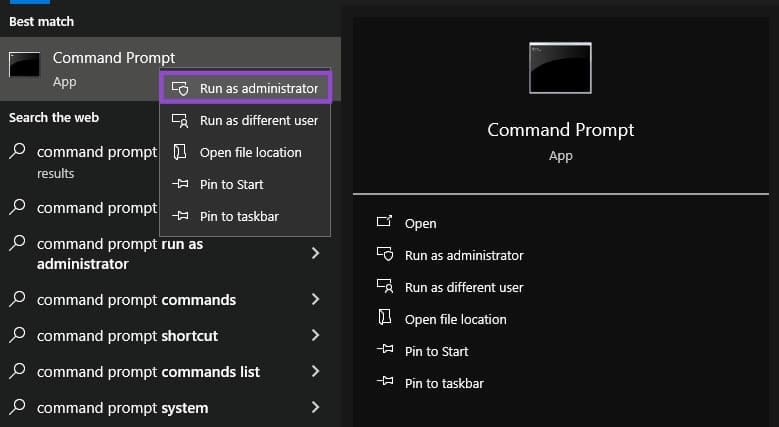779x427 pixels.
Task: Click search icon beside 'command prompt system'
Action: [x=17, y=407]
